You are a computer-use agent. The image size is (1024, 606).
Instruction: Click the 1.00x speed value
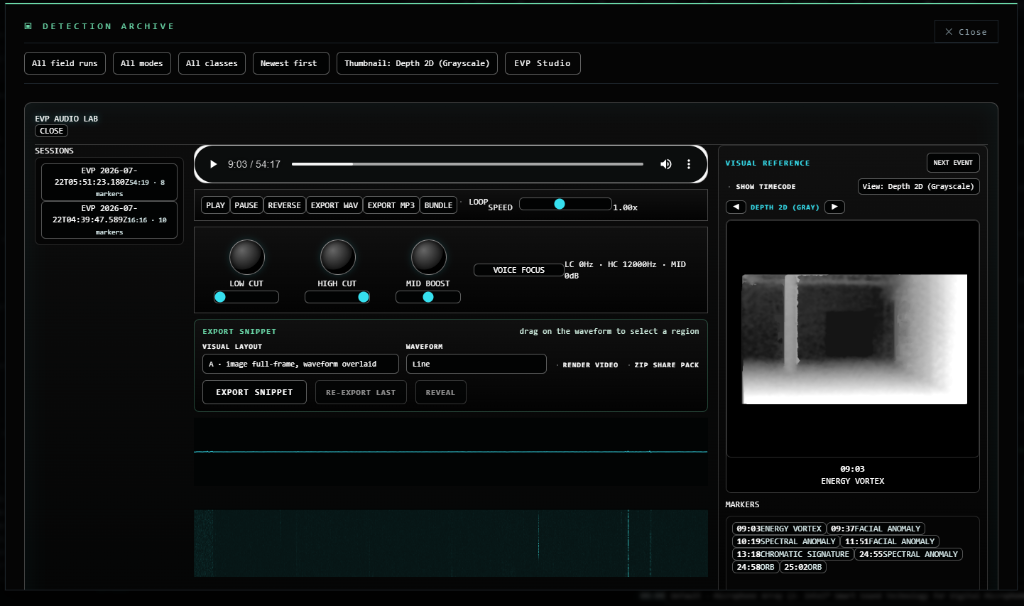click(x=625, y=208)
